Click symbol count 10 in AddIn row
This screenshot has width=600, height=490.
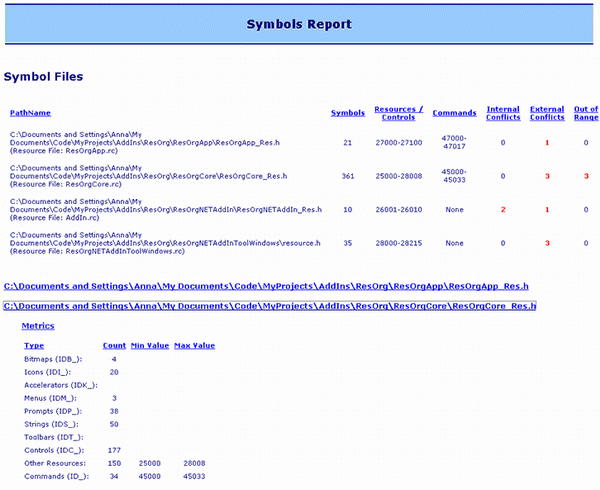pos(347,210)
